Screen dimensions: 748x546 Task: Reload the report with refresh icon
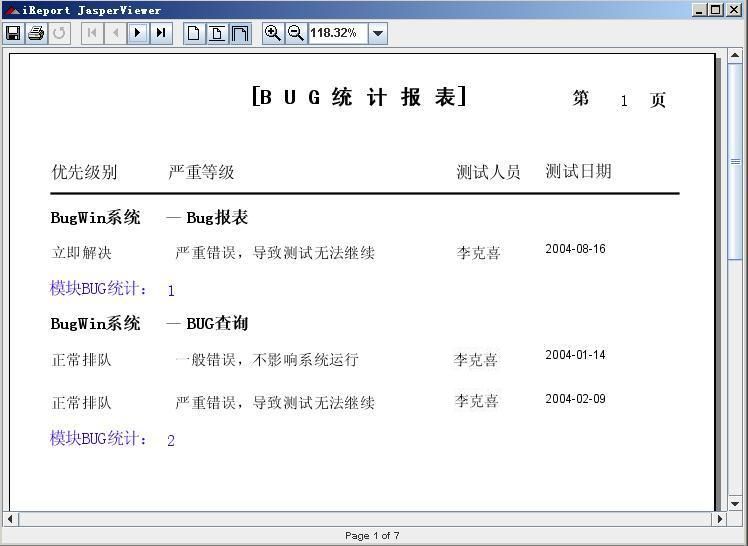pyautogui.click(x=59, y=33)
